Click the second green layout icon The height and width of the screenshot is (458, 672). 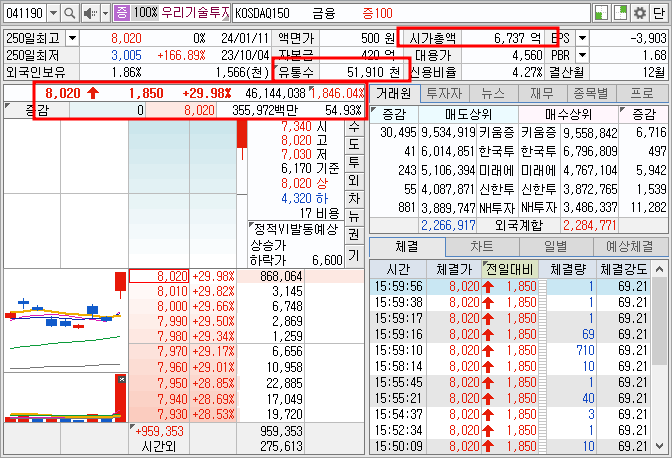coord(621,13)
